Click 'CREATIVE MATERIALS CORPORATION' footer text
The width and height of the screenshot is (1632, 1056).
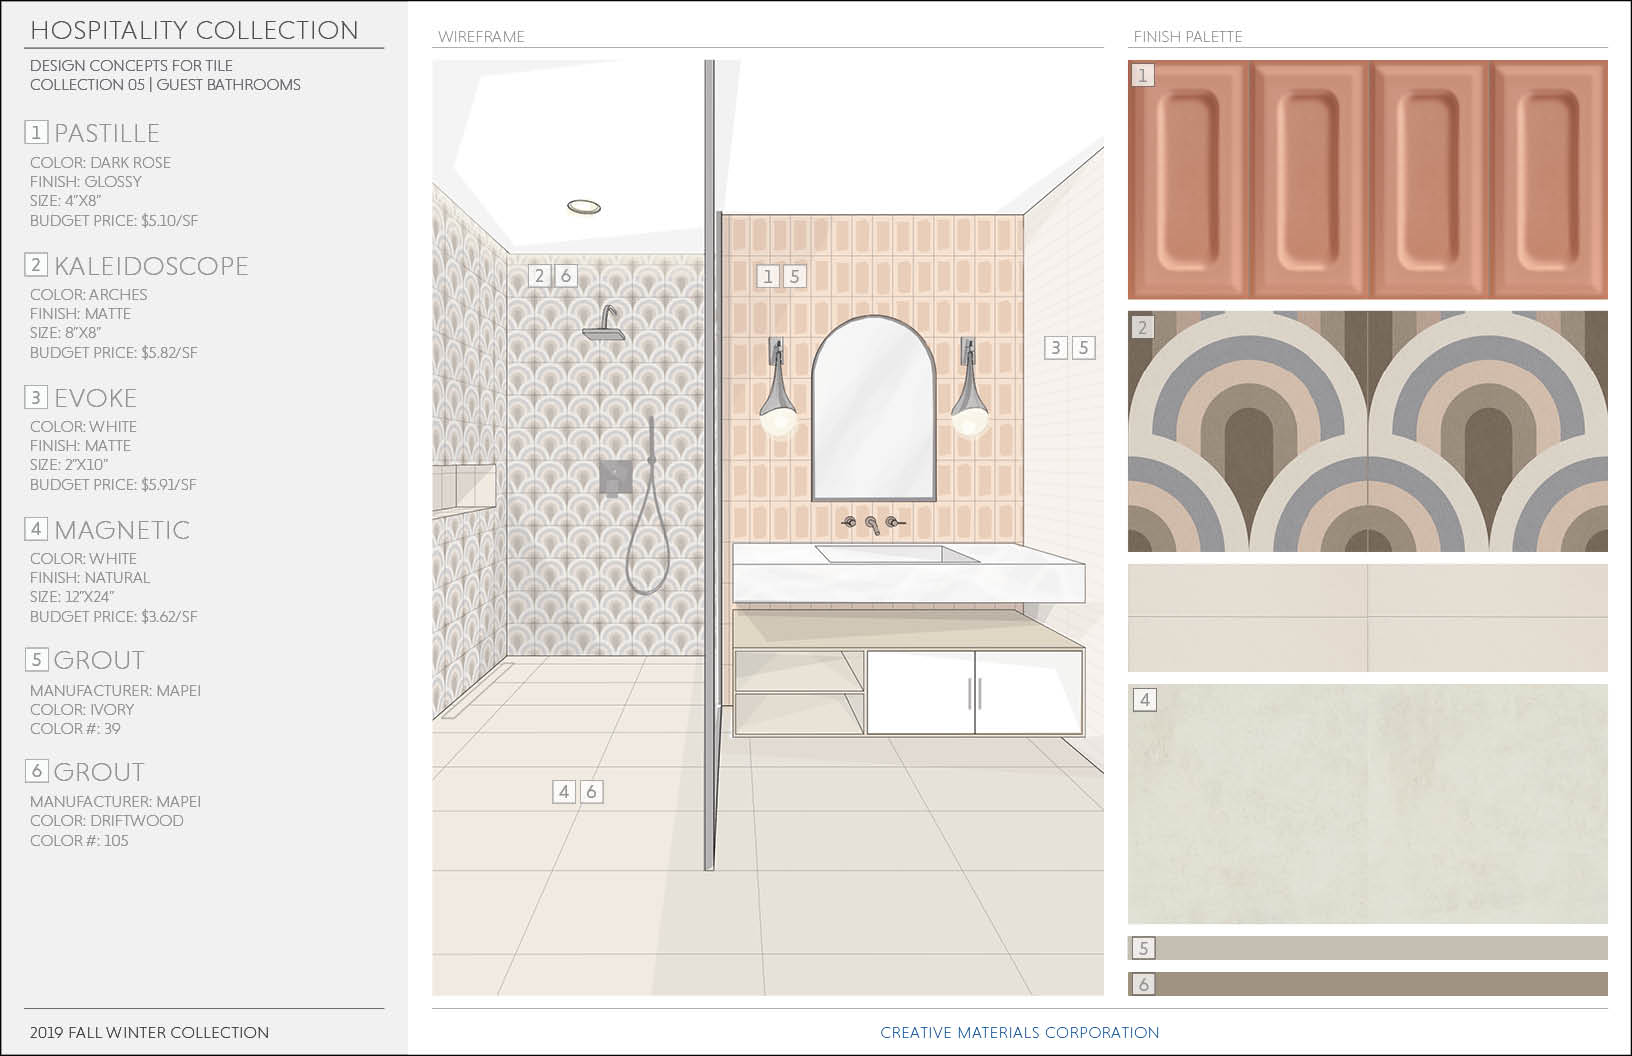click(x=1020, y=1032)
